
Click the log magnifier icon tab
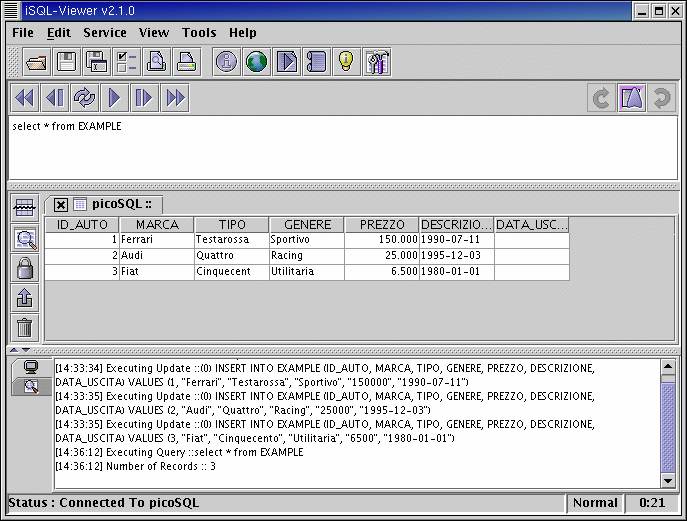(x=31, y=386)
